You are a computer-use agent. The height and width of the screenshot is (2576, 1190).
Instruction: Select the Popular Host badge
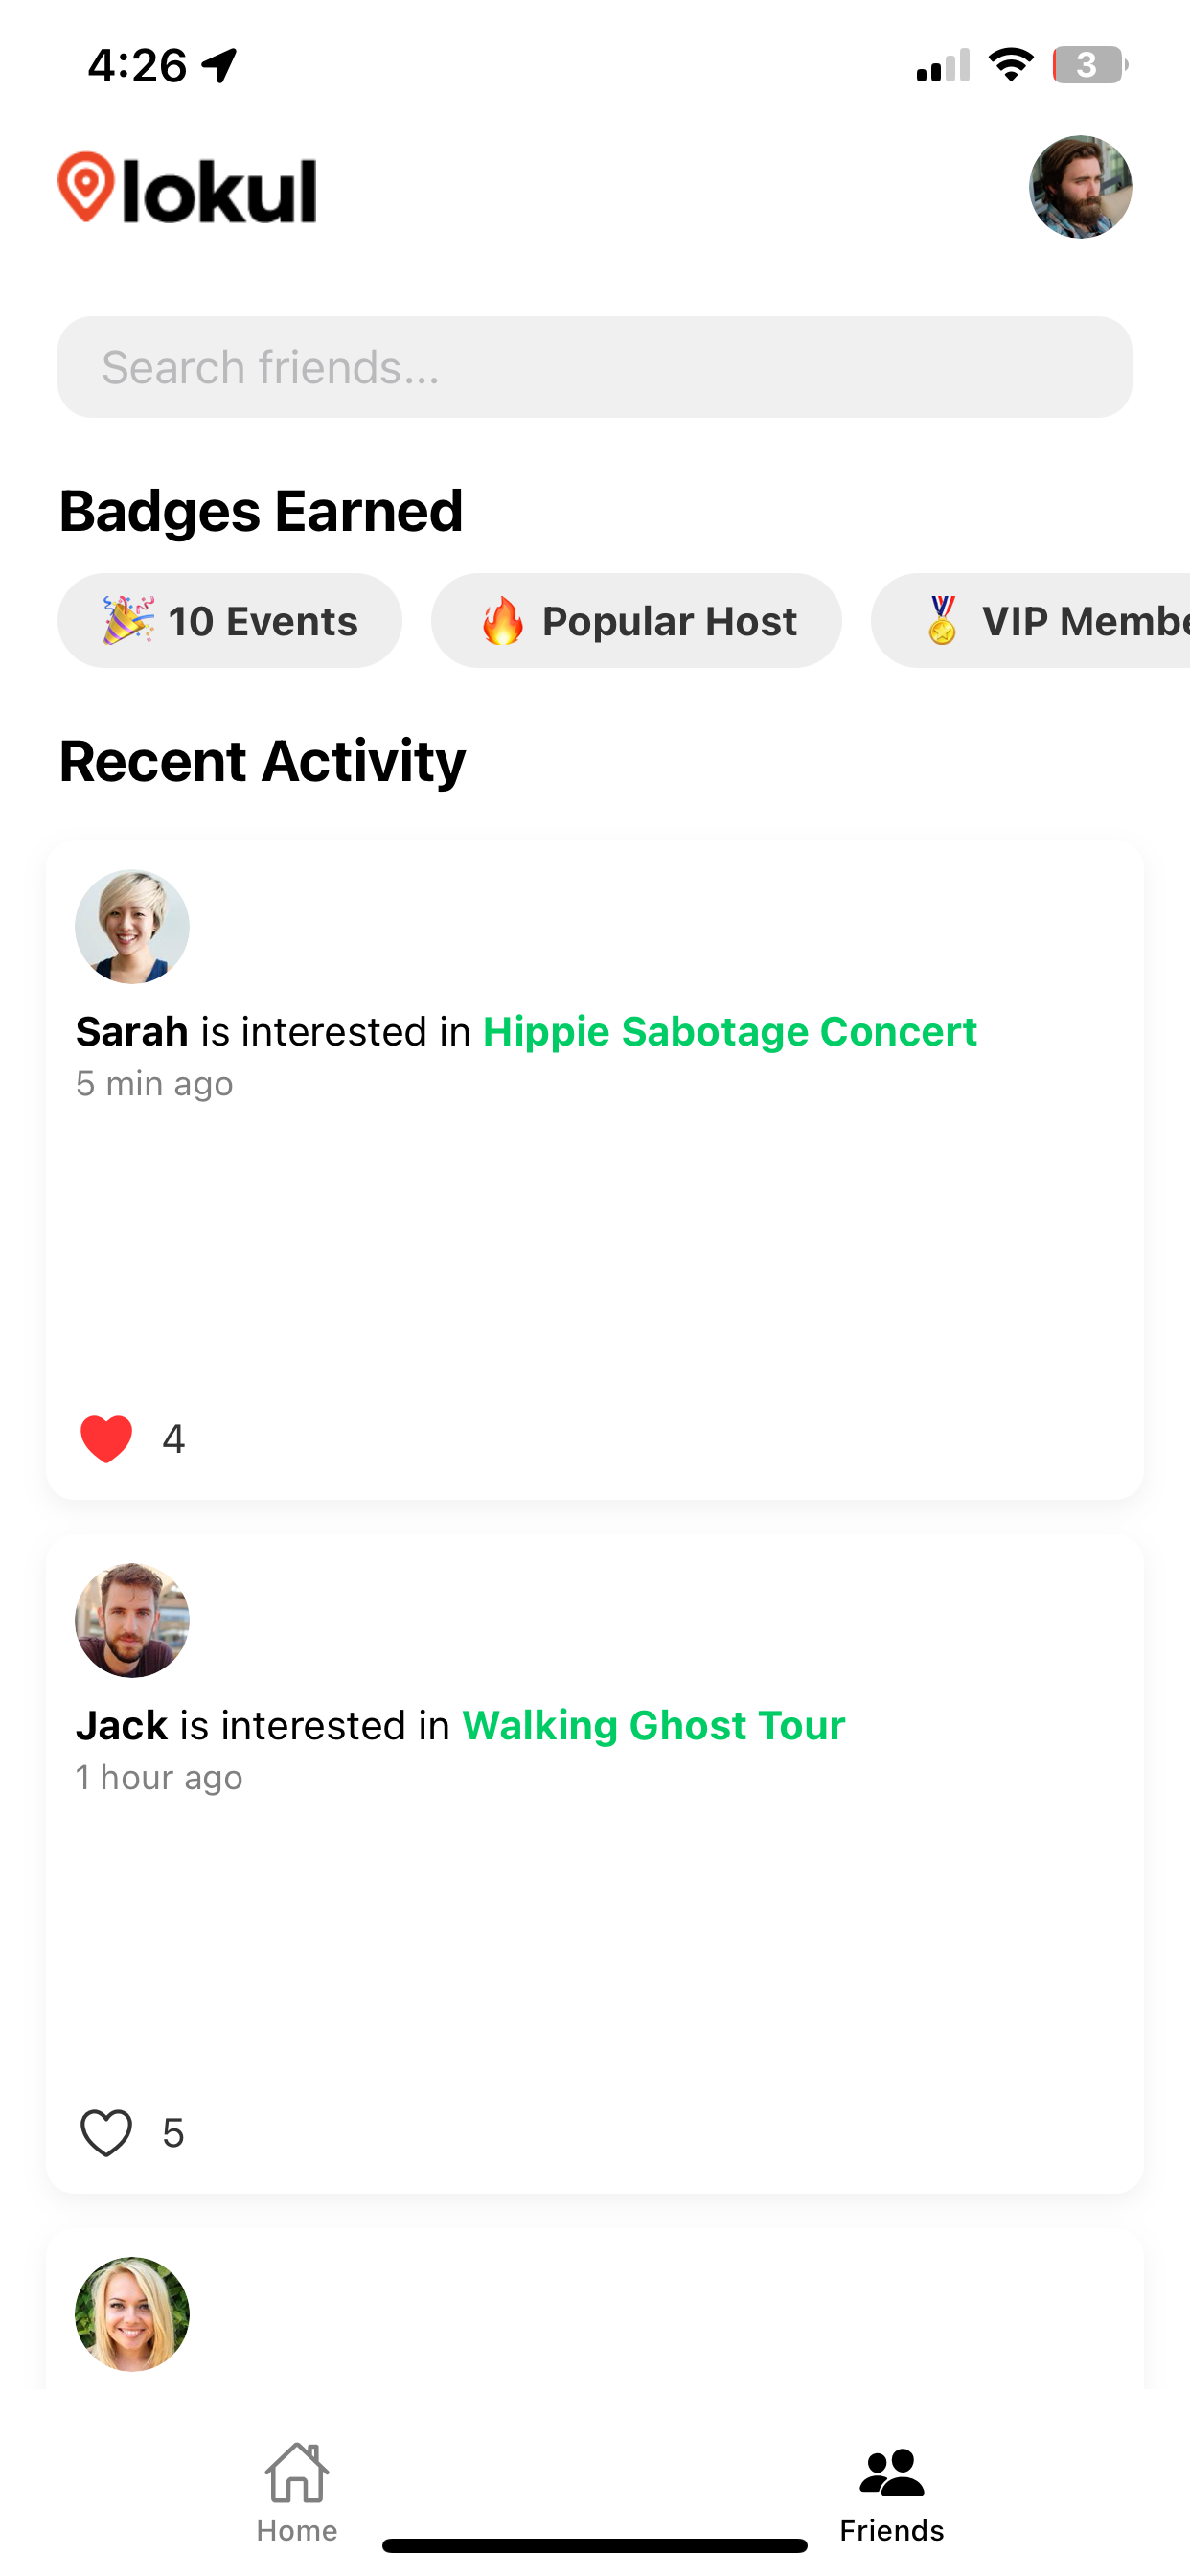click(637, 621)
